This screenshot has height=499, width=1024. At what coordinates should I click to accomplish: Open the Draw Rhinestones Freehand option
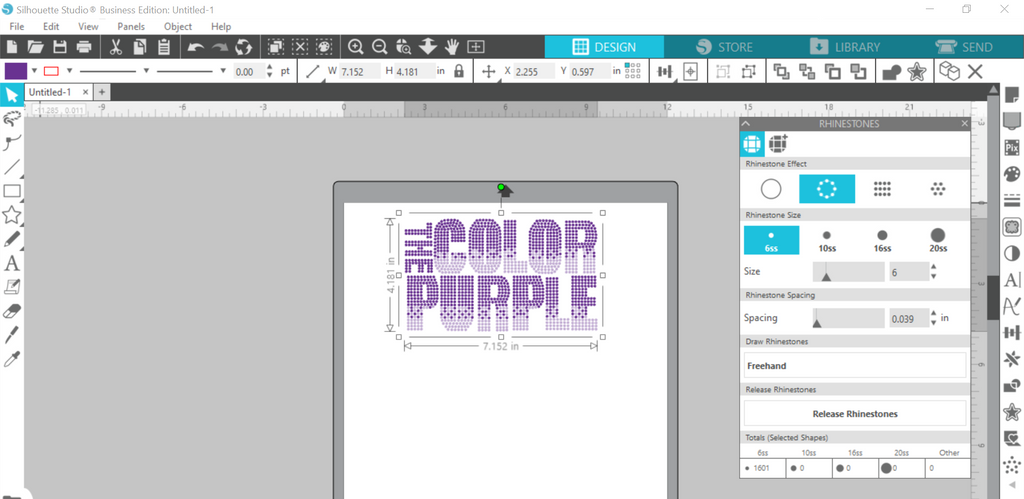[855, 366]
